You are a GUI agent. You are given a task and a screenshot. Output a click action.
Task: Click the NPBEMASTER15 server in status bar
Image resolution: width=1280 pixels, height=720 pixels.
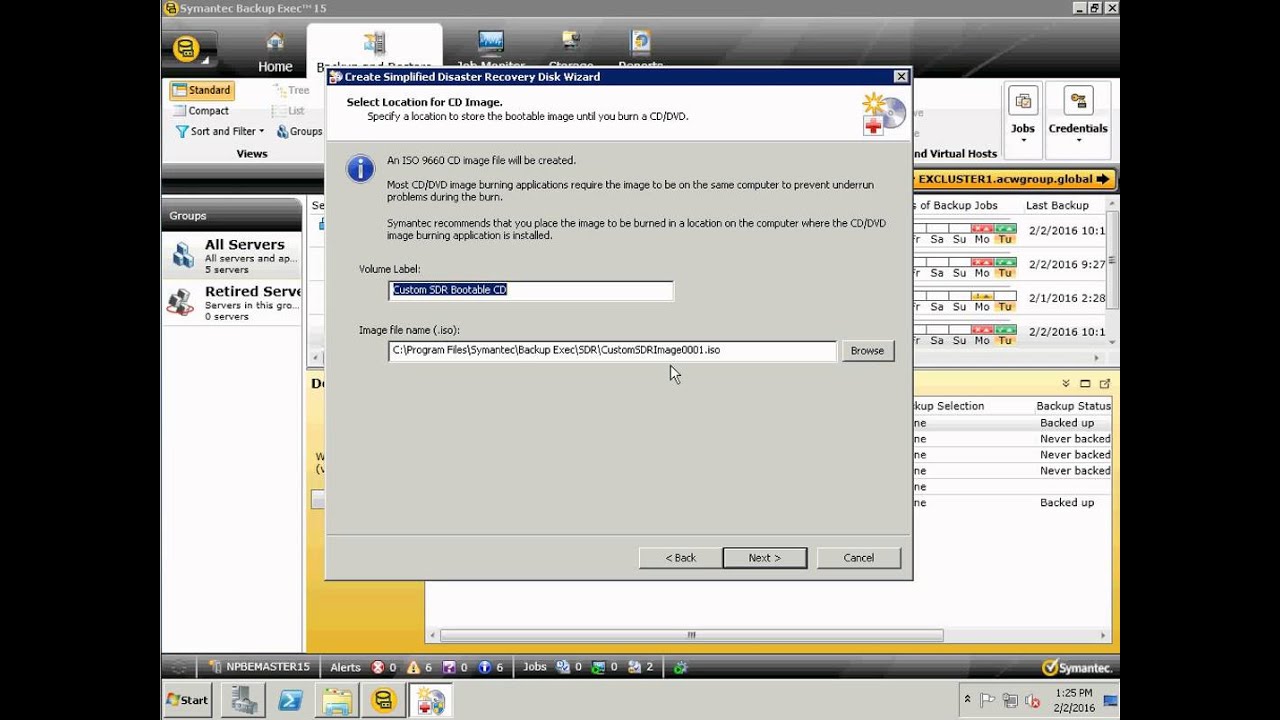pos(259,667)
